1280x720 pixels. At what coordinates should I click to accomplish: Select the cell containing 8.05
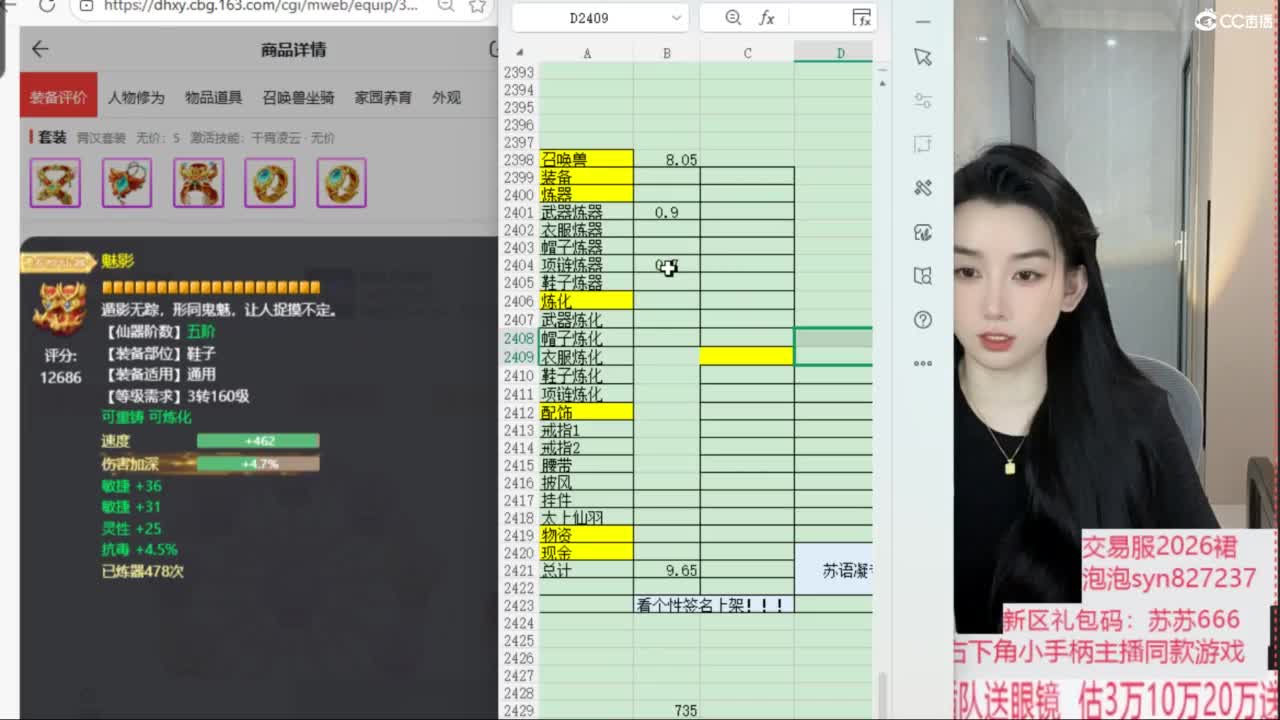[x=667, y=159]
